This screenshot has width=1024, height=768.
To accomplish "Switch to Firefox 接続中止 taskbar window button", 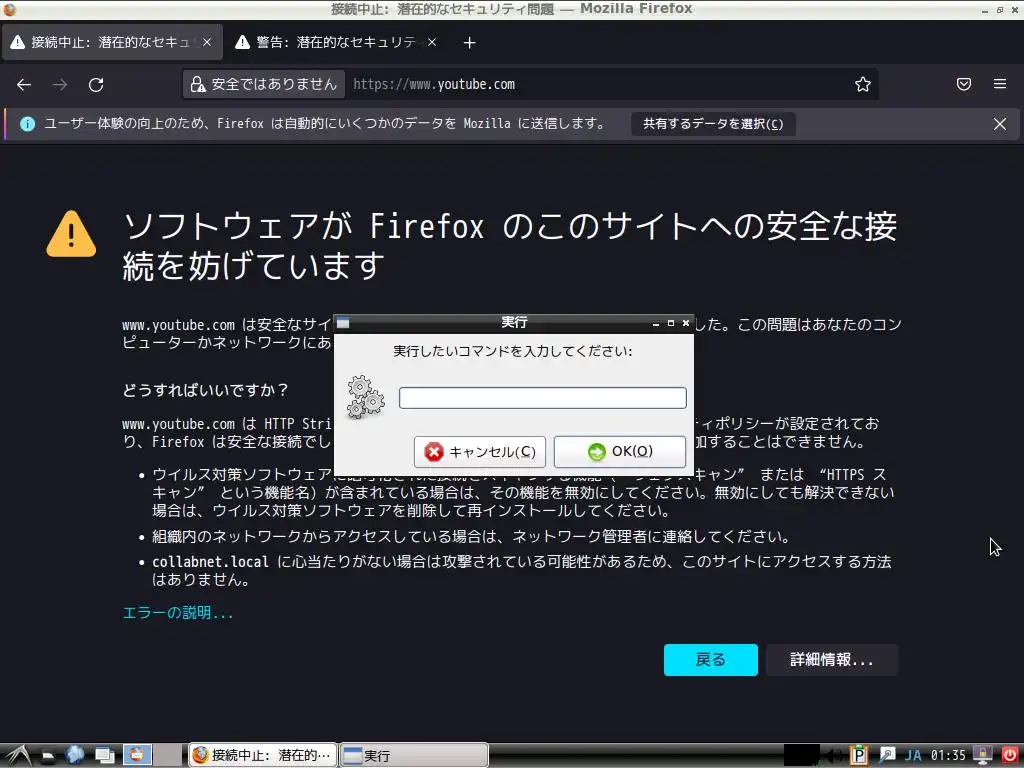I will pyautogui.click(x=263, y=756).
